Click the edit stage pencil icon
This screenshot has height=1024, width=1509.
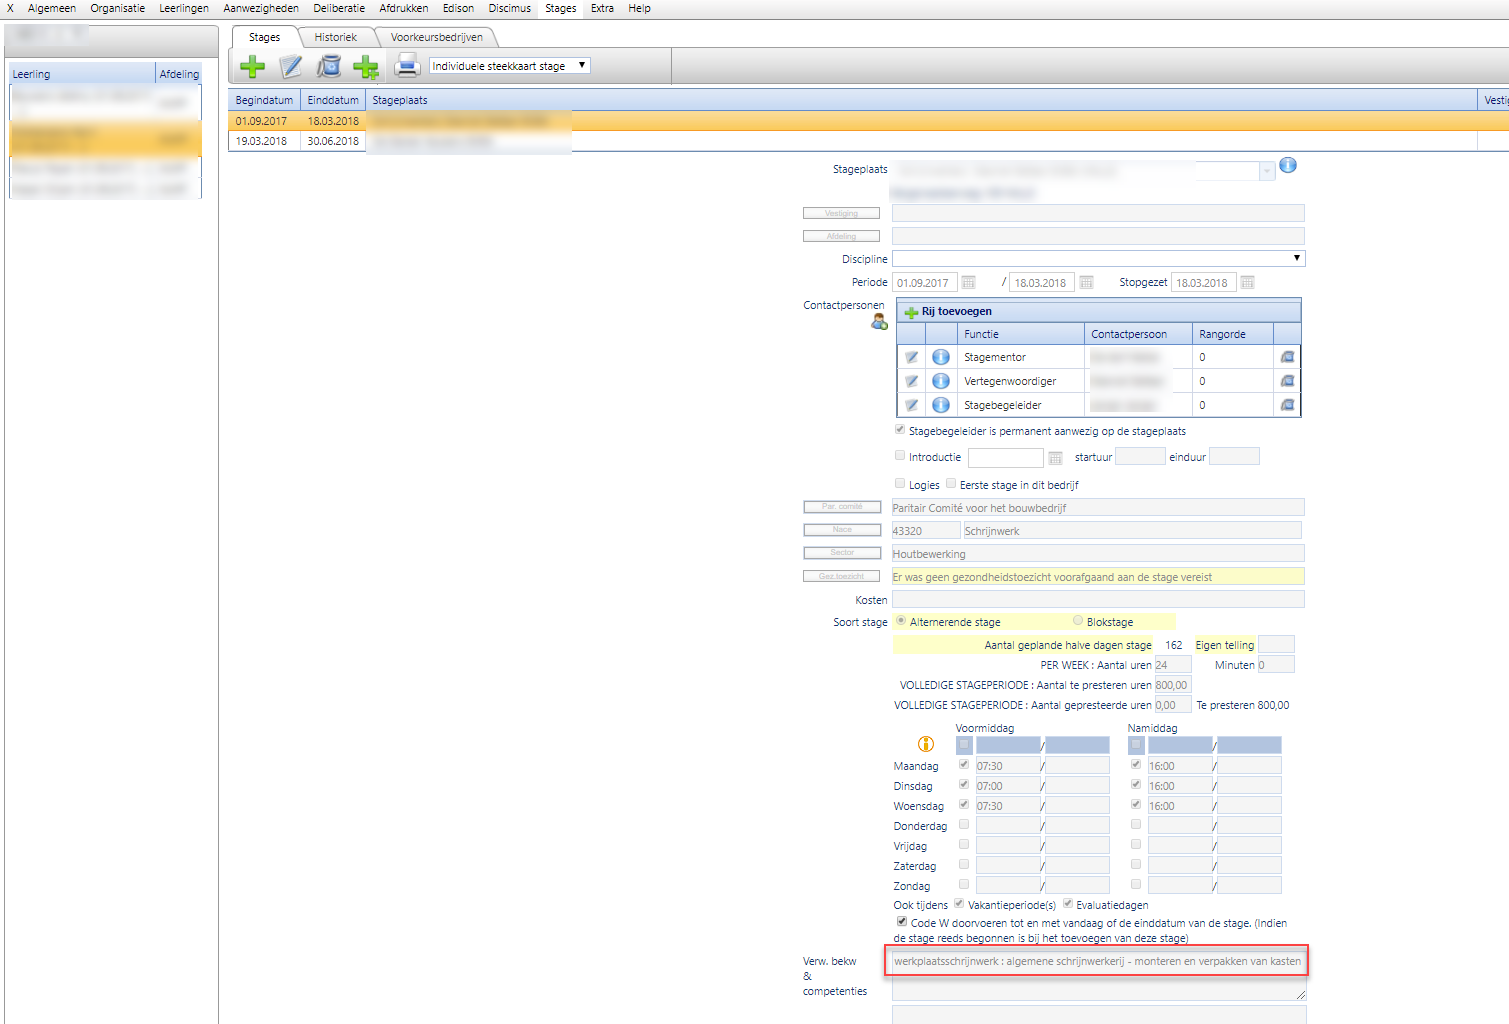click(291, 67)
